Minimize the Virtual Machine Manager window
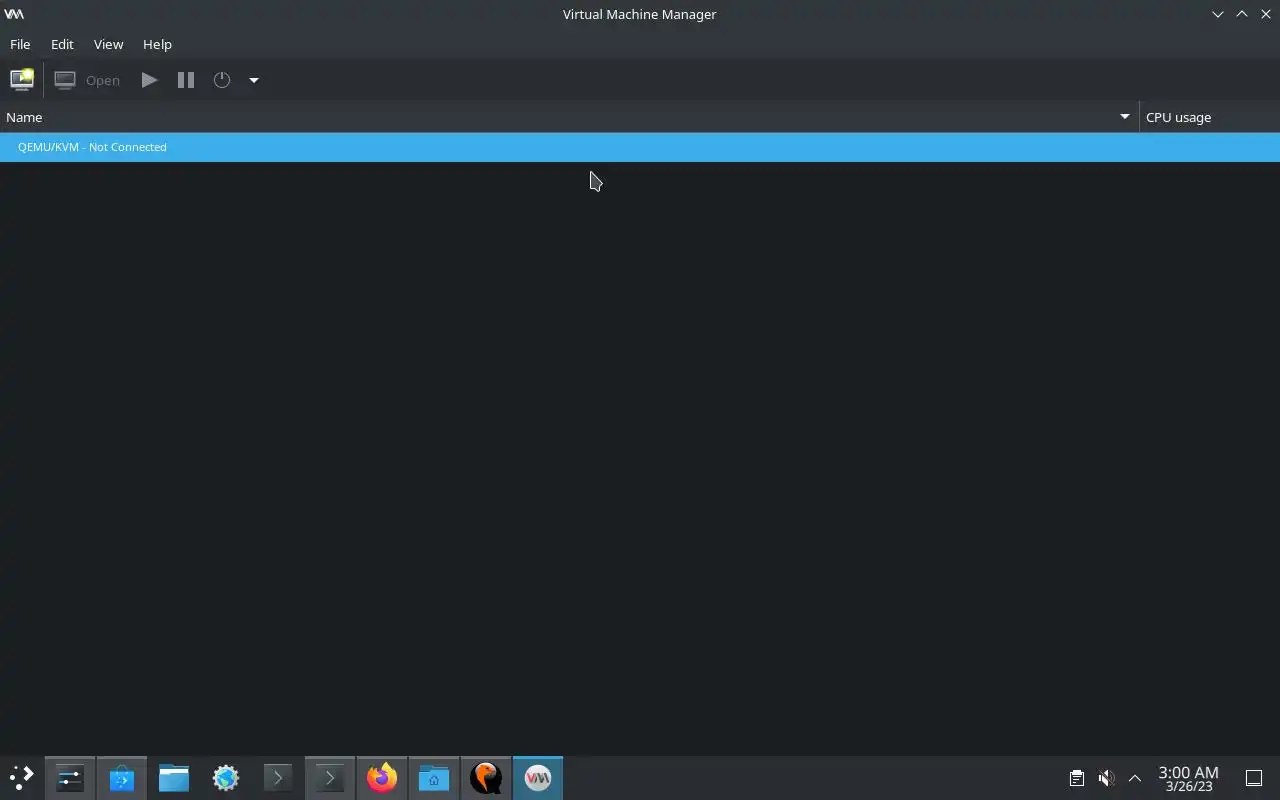 [1218, 14]
